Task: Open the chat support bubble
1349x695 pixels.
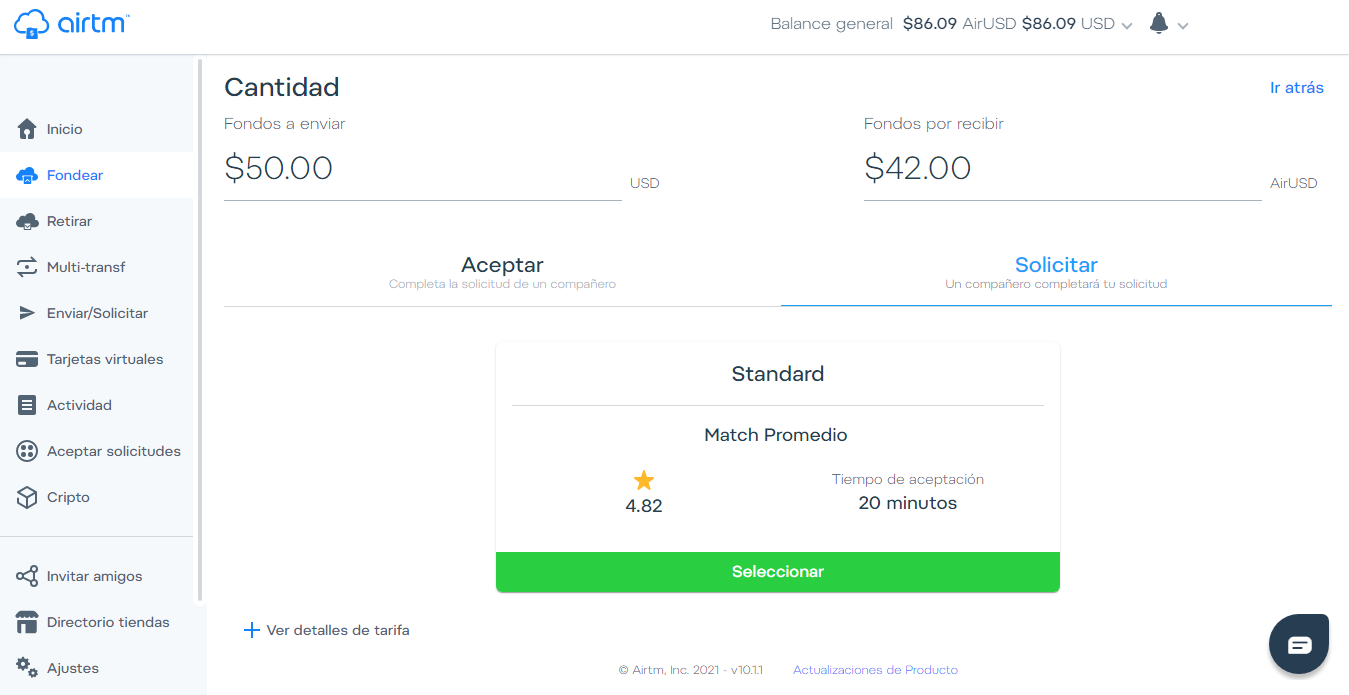Action: [x=1298, y=644]
